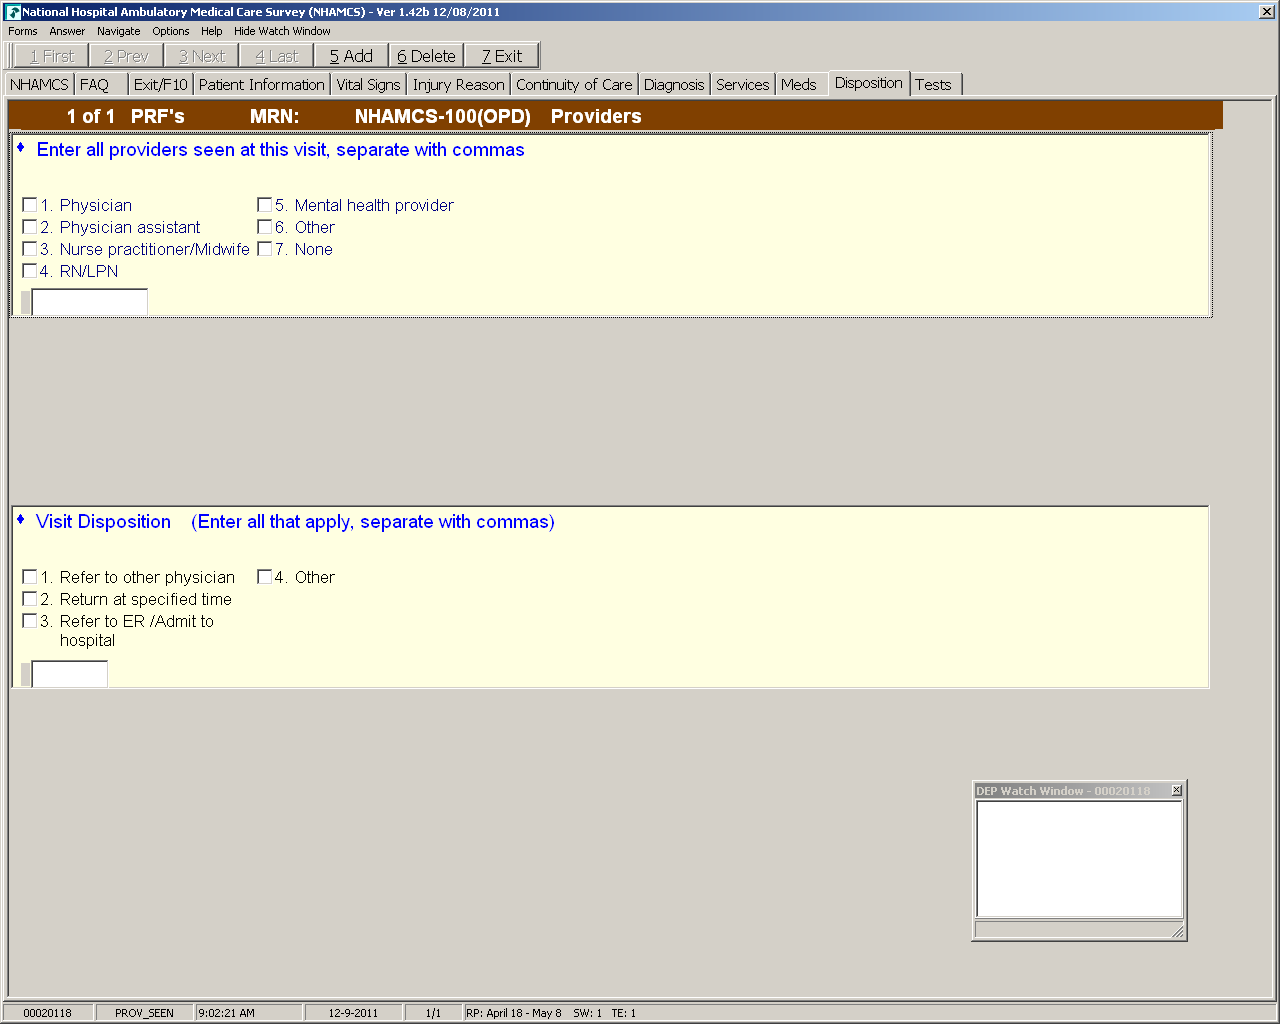The height and width of the screenshot is (1024, 1280).
Task: Open the Forms menu
Action: [23, 31]
